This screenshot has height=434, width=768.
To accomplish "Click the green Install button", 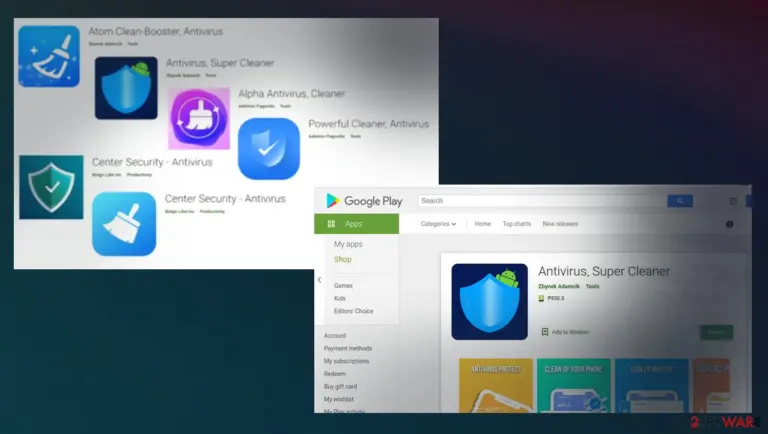I will point(717,332).
